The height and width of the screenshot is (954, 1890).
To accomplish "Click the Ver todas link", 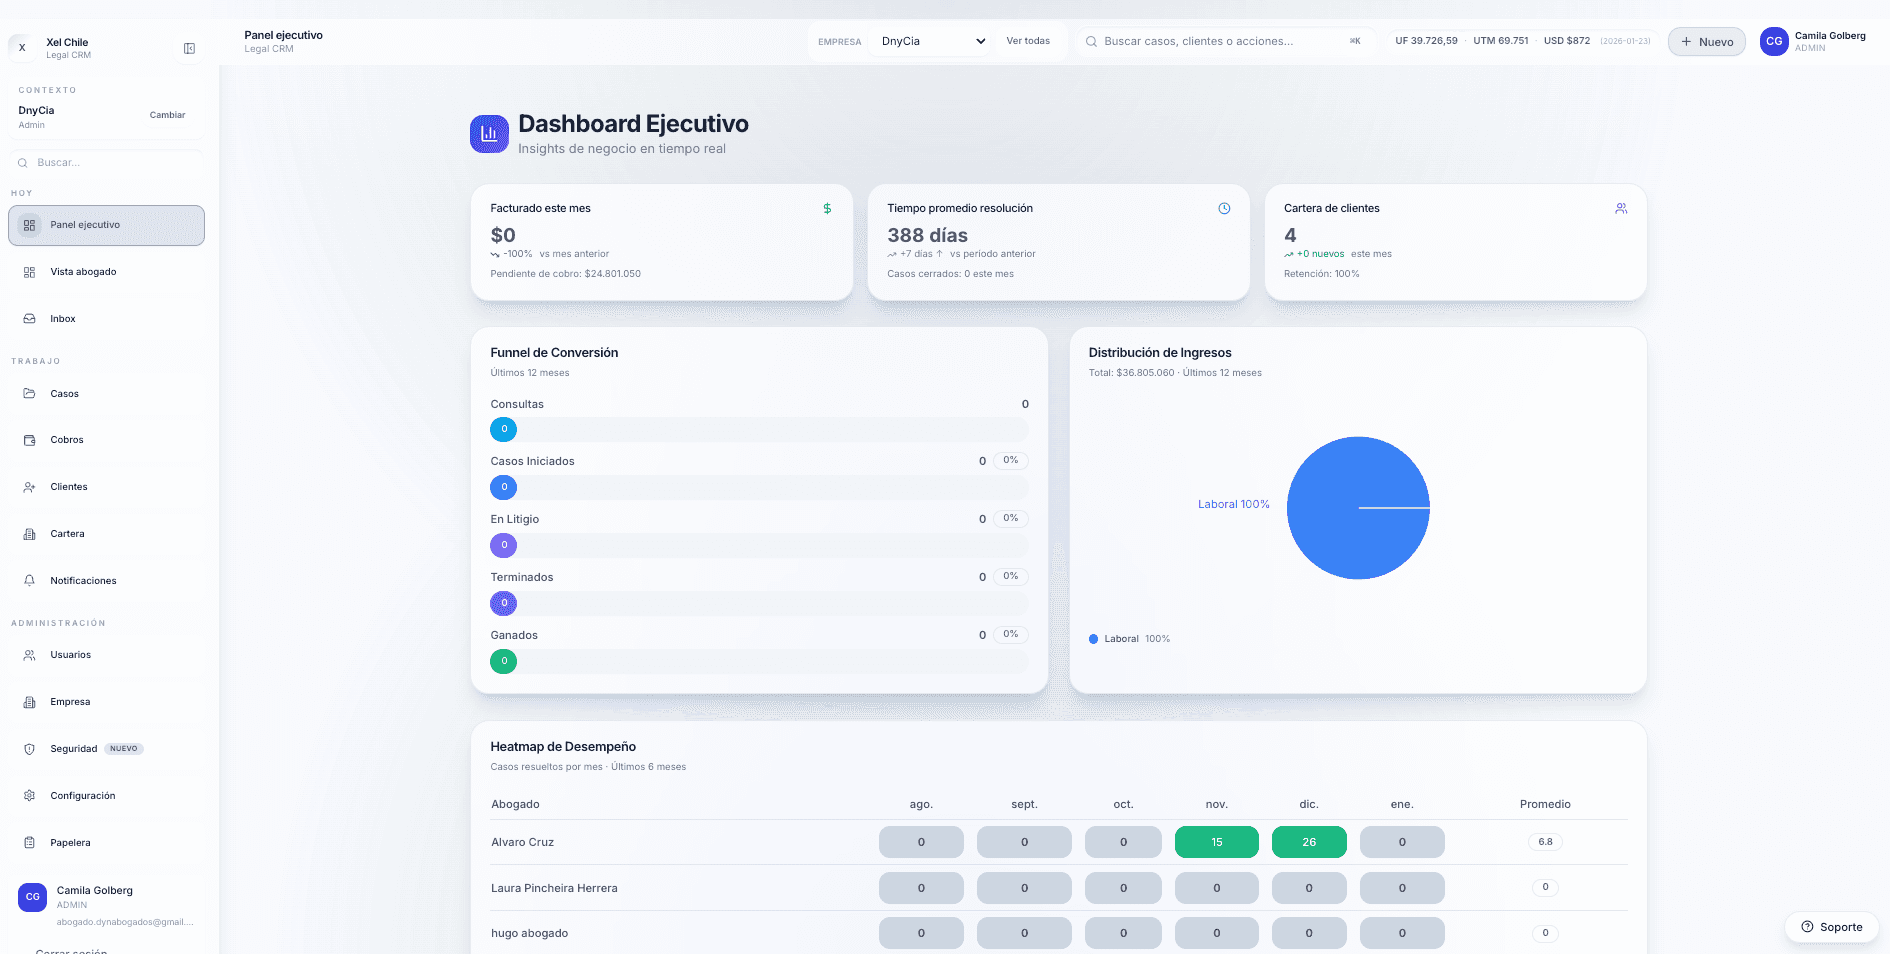I will click(x=1027, y=41).
